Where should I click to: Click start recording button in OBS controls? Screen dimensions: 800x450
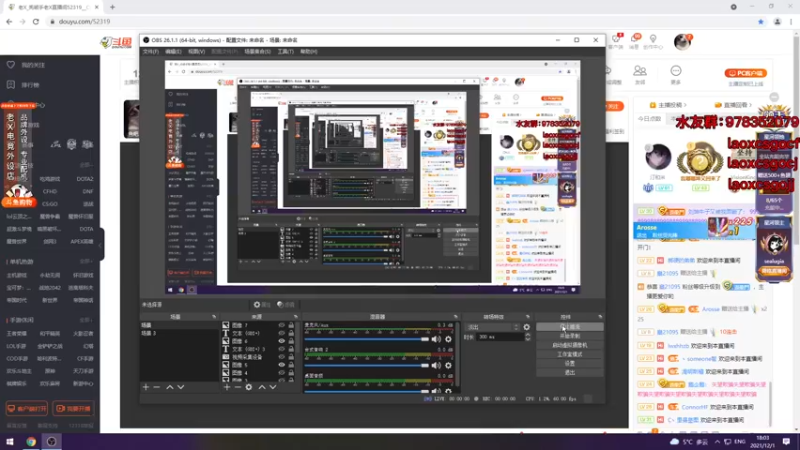[x=569, y=336]
